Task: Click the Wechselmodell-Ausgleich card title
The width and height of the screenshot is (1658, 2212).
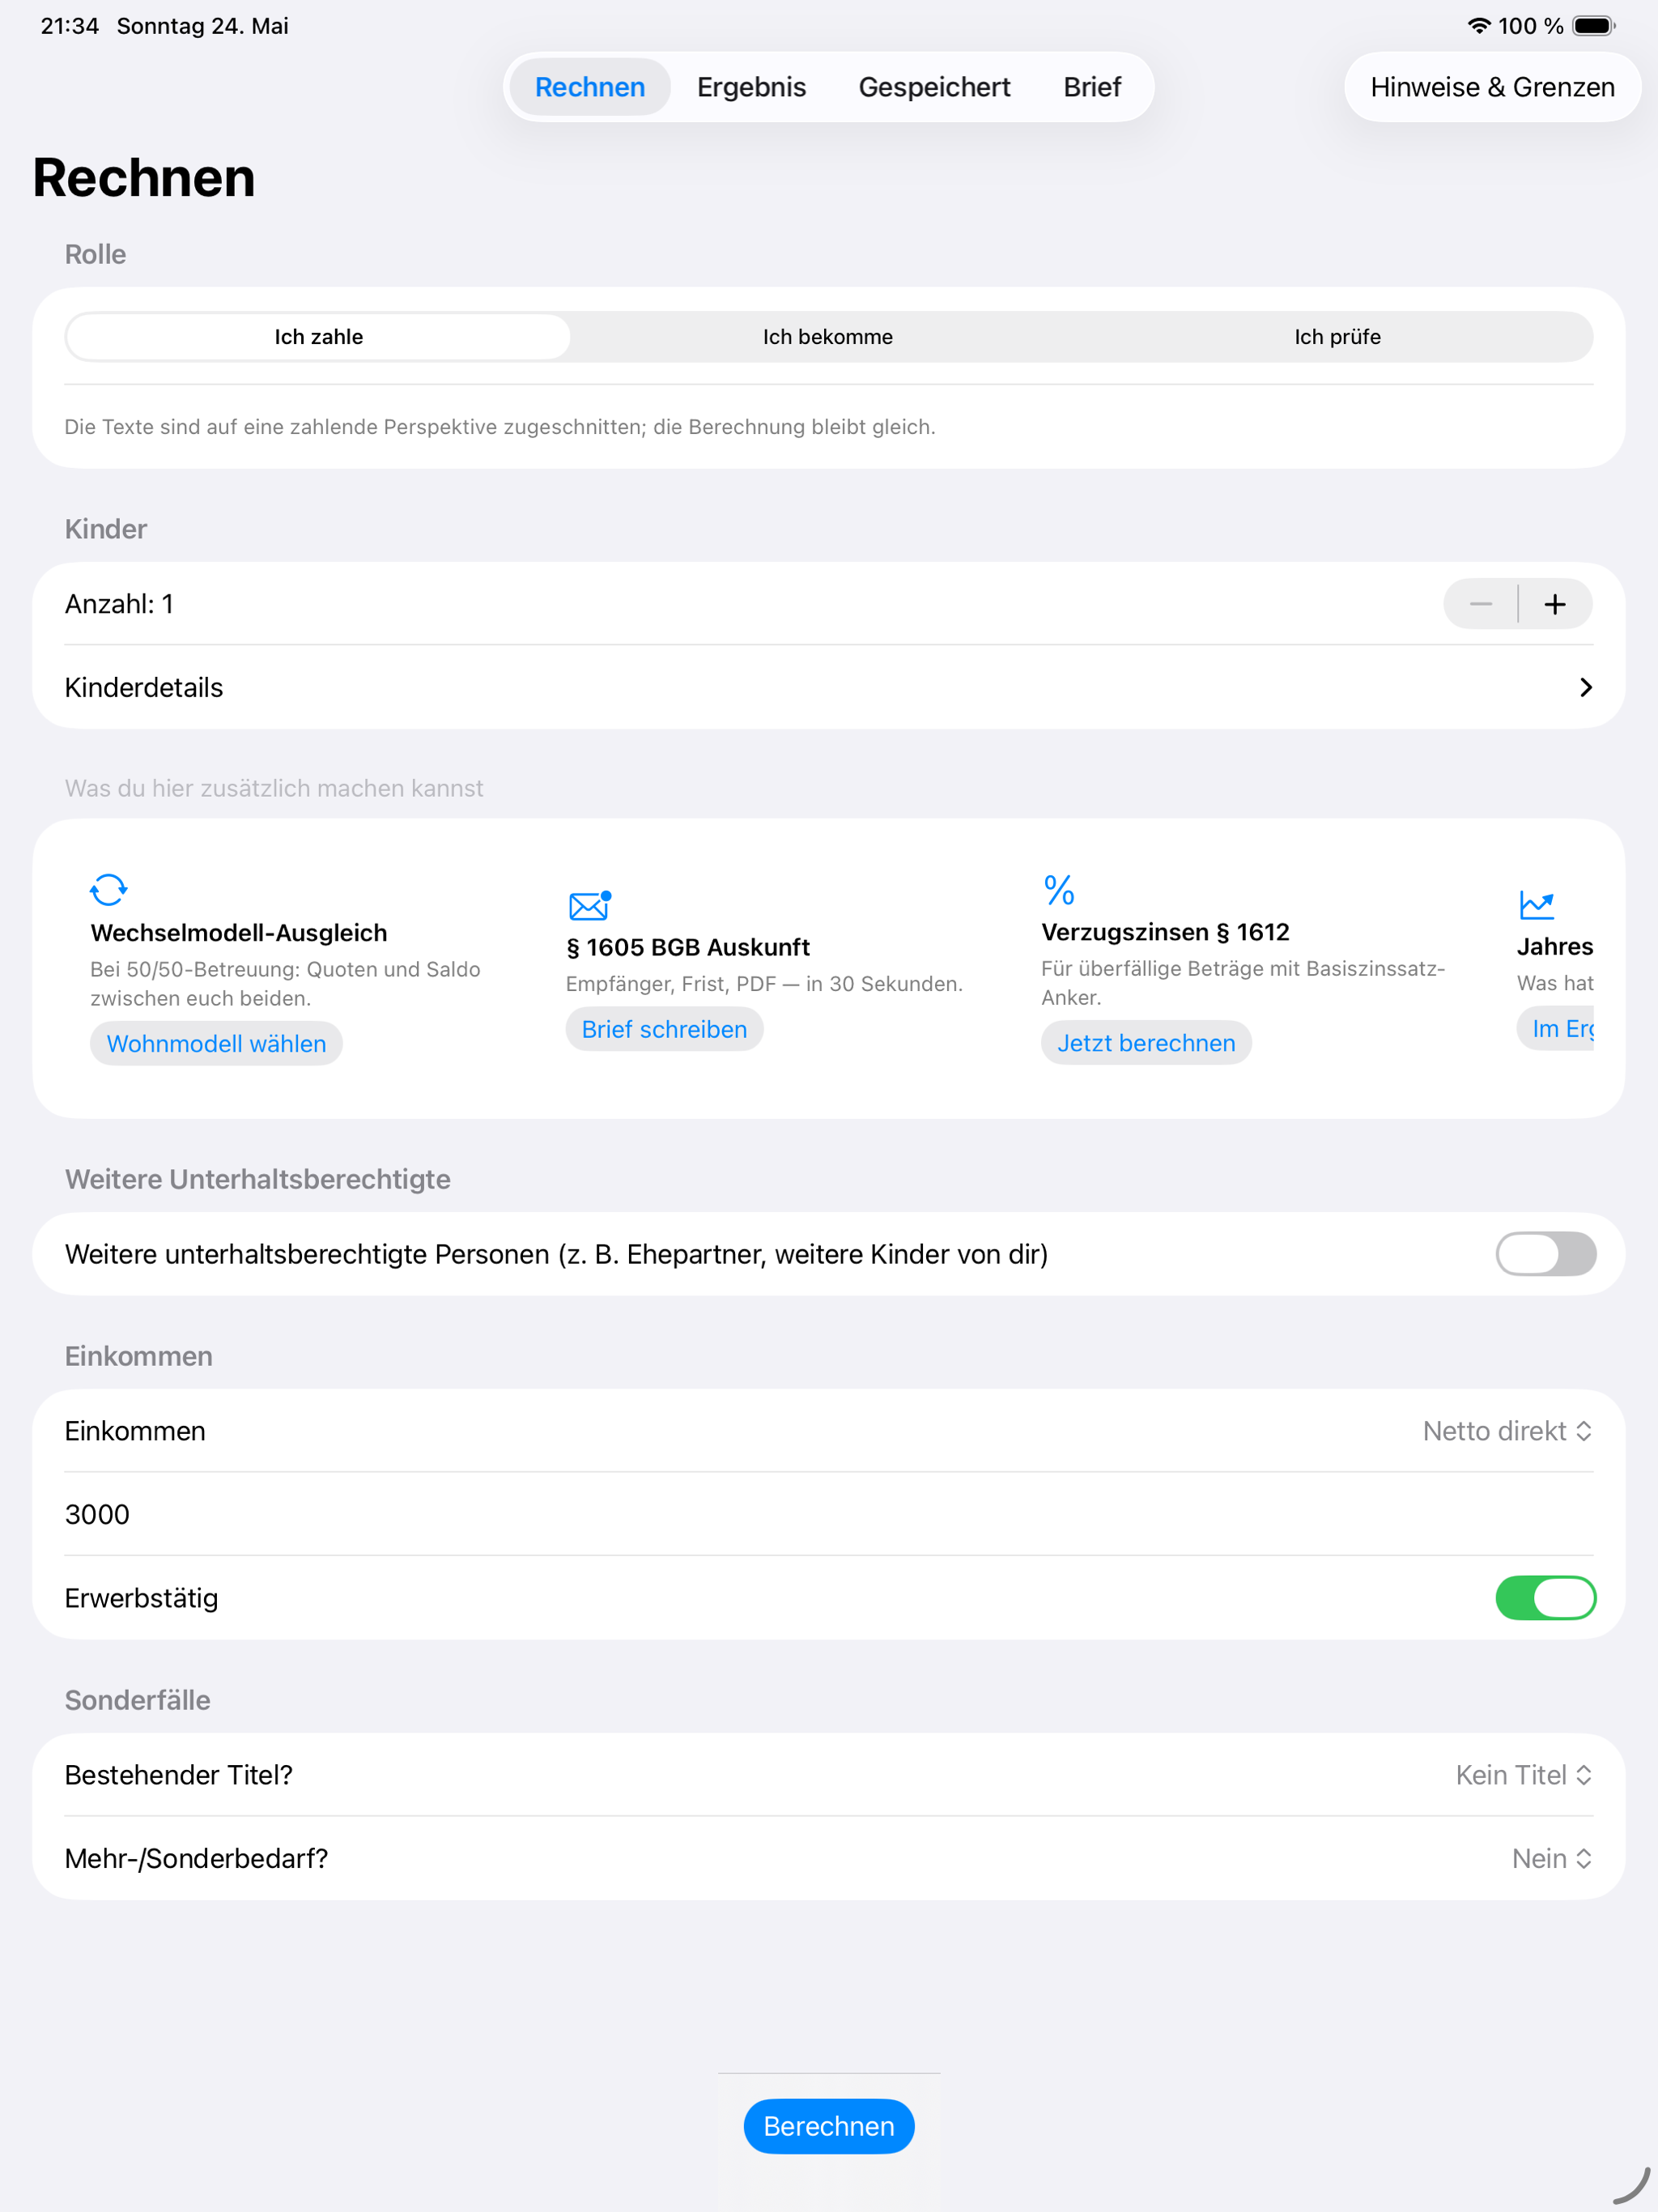Action: [239, 933]
